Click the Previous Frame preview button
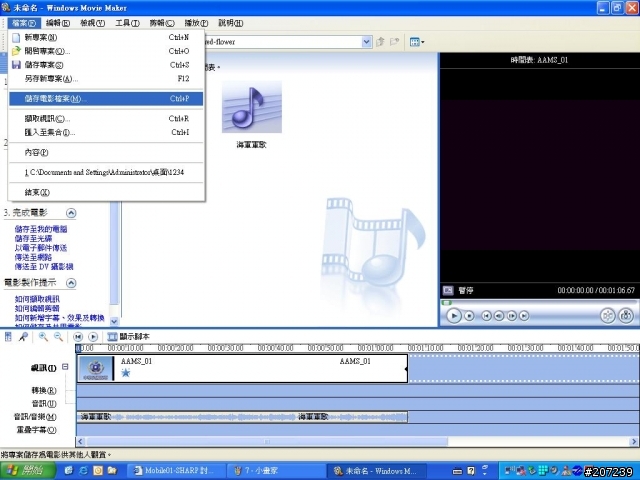 coord(499,316)
